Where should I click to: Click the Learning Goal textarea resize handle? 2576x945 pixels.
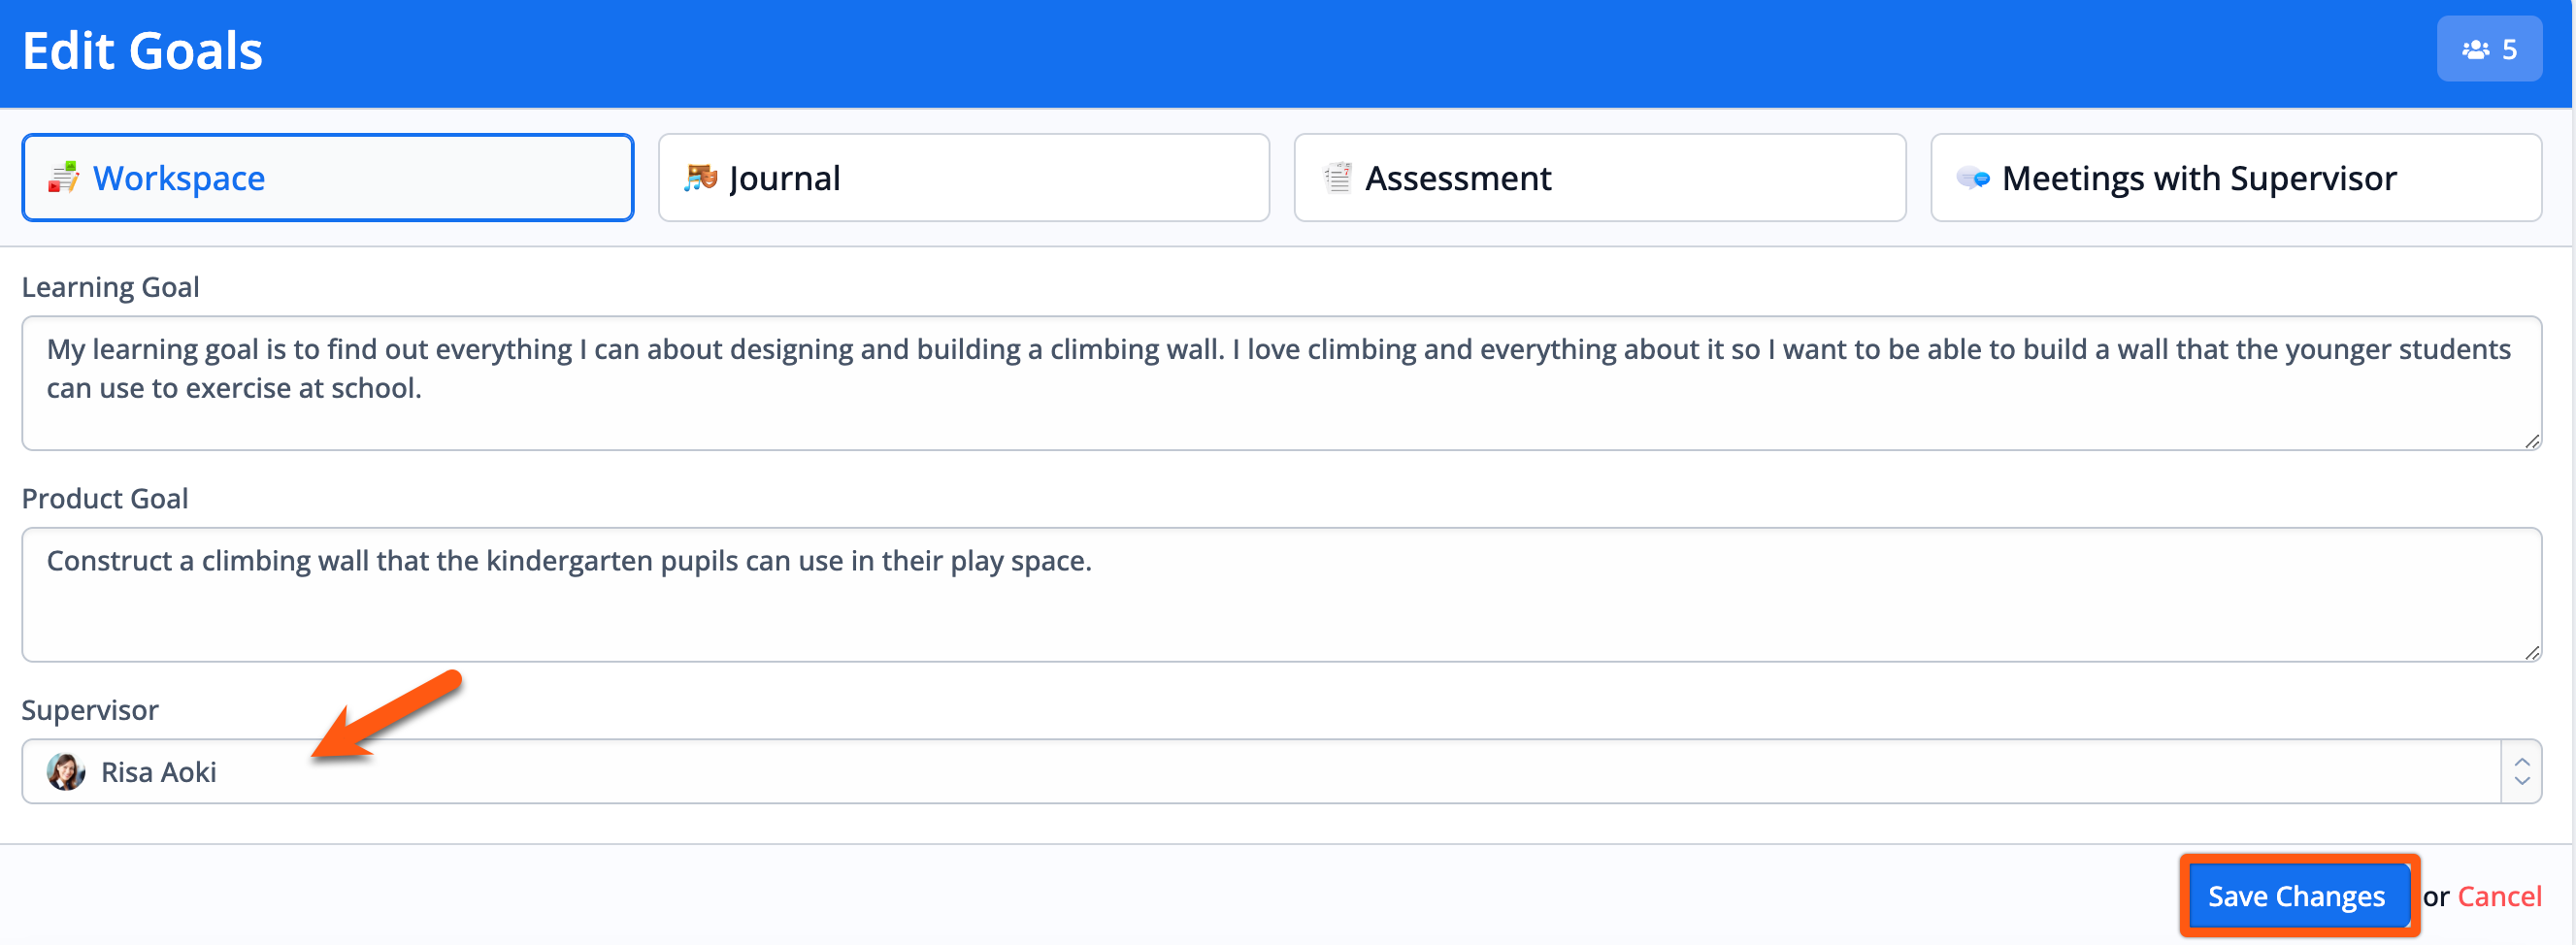[x=2531, y=441]
